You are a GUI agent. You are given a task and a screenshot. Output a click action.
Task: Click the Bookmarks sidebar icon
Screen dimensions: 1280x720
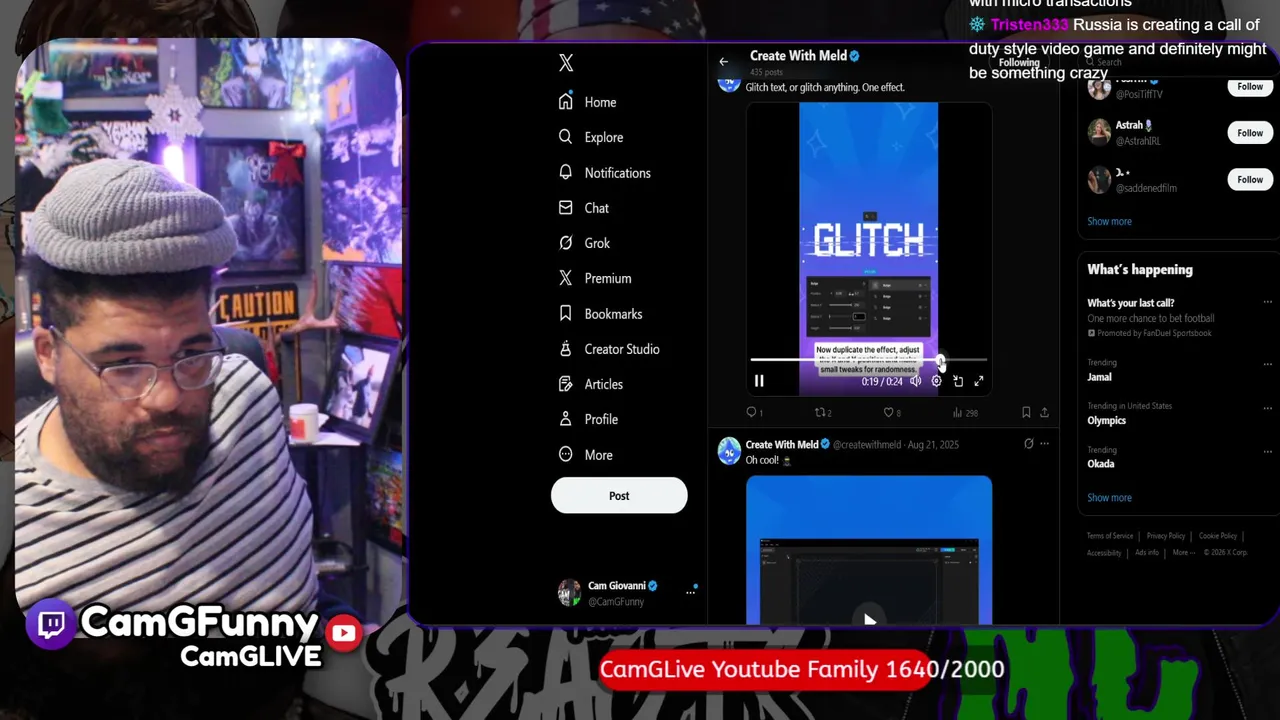tap(566, 313)
